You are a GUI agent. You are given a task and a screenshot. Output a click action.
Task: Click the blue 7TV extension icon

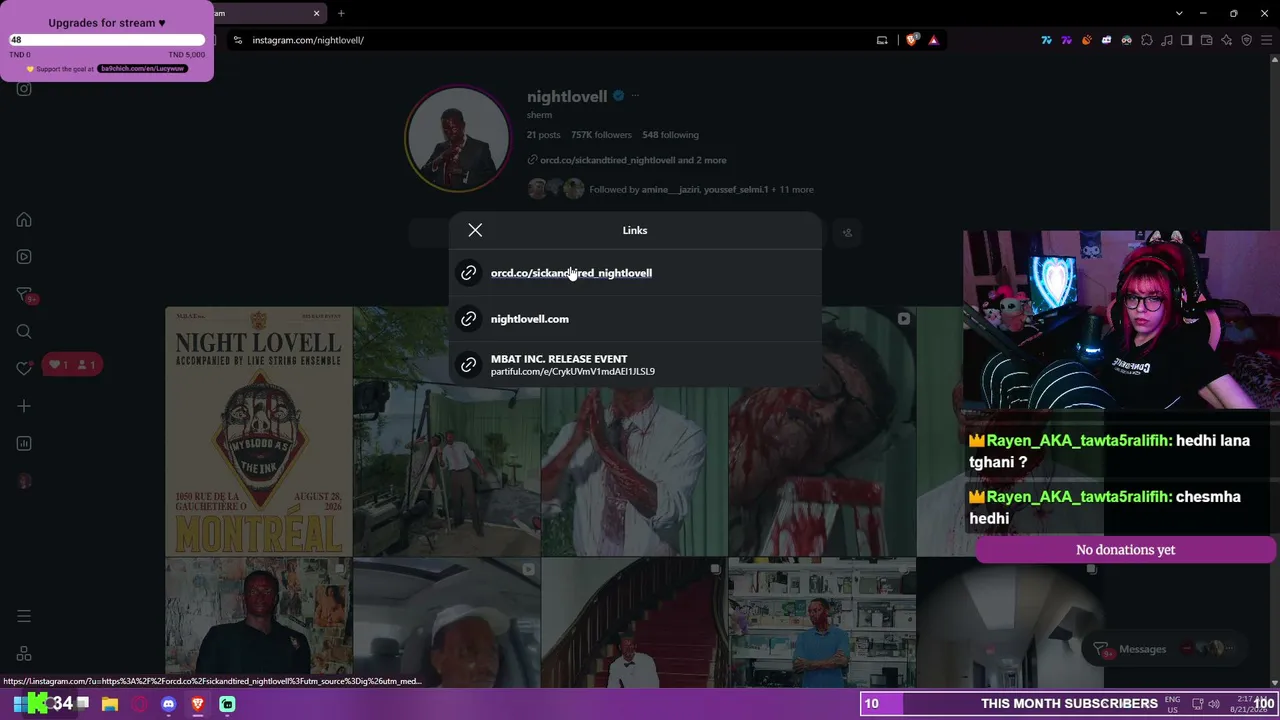(1046, 40)
